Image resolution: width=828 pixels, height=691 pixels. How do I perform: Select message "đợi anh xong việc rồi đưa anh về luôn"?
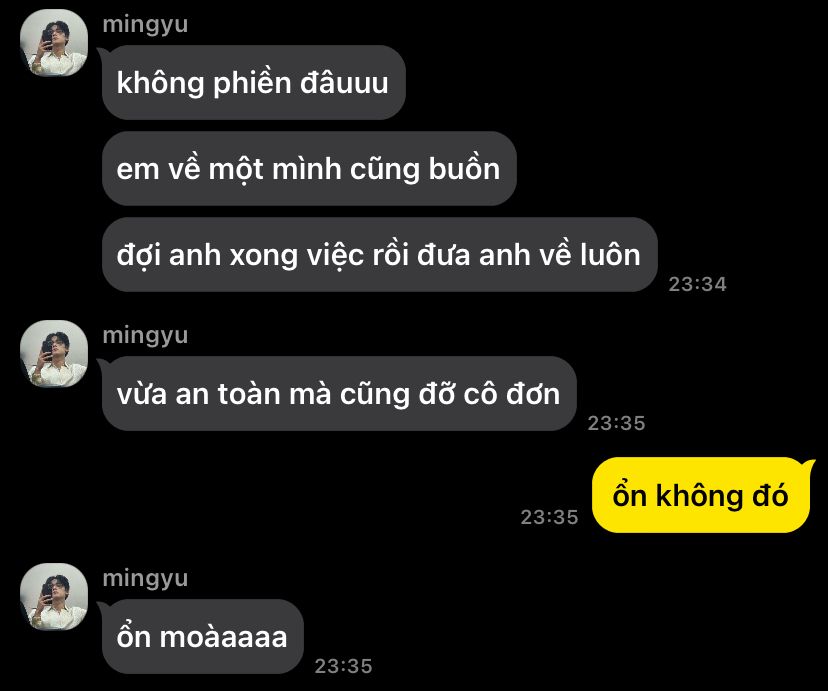(379, 254)
